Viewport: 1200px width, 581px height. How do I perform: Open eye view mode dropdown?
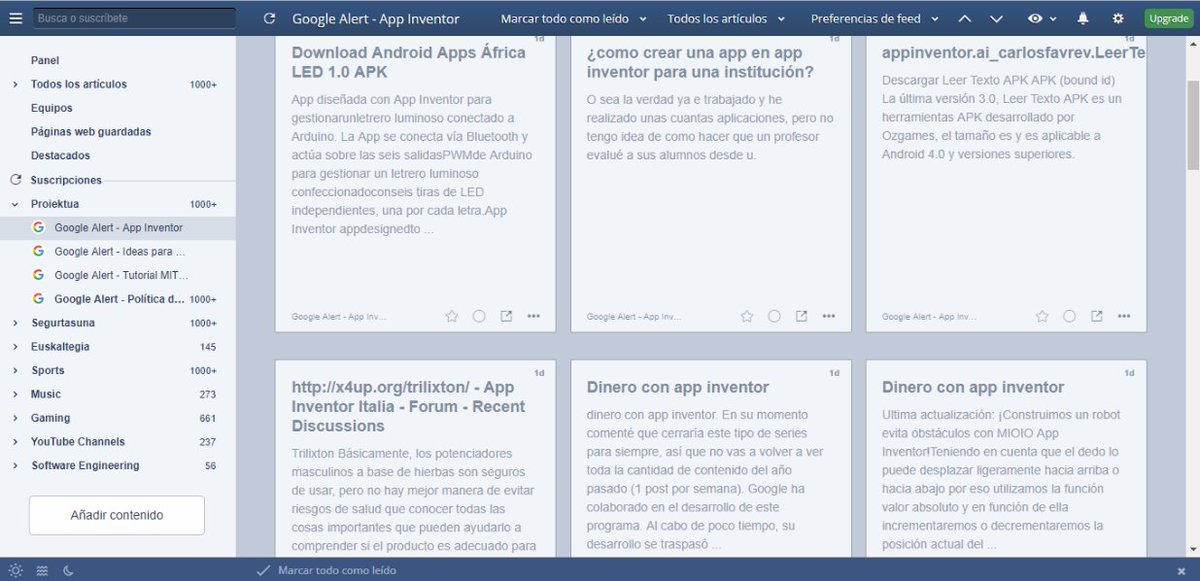1043,18
